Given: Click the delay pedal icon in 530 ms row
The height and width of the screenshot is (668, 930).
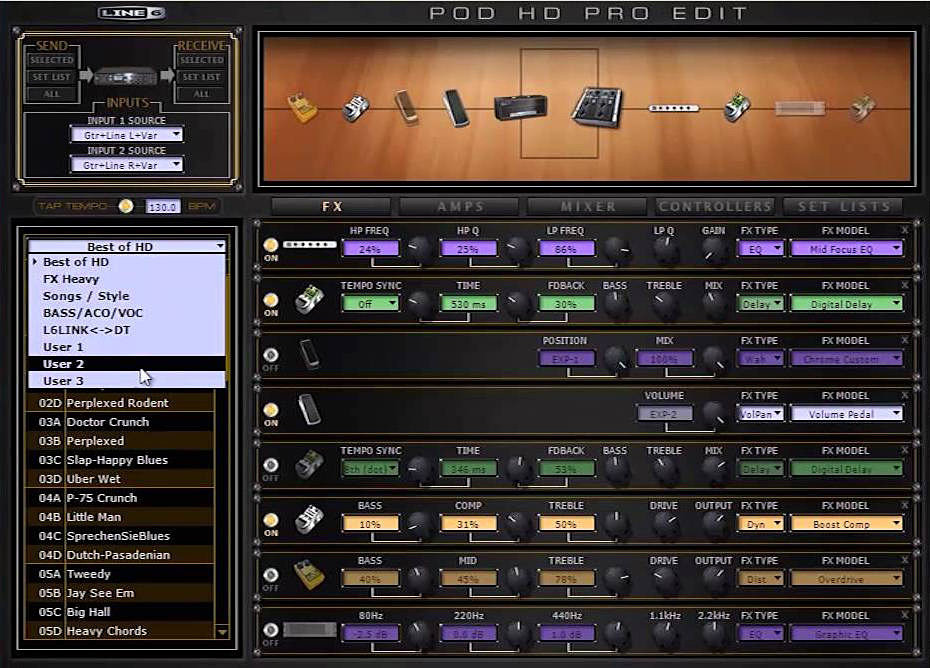Looking at the screenshot, I should [309, 300].
